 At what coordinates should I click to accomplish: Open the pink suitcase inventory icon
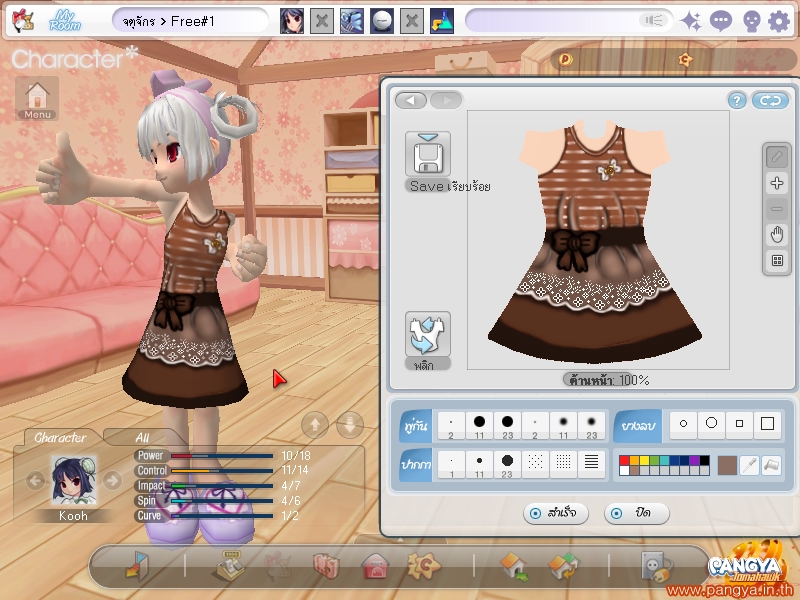(326, 566)
